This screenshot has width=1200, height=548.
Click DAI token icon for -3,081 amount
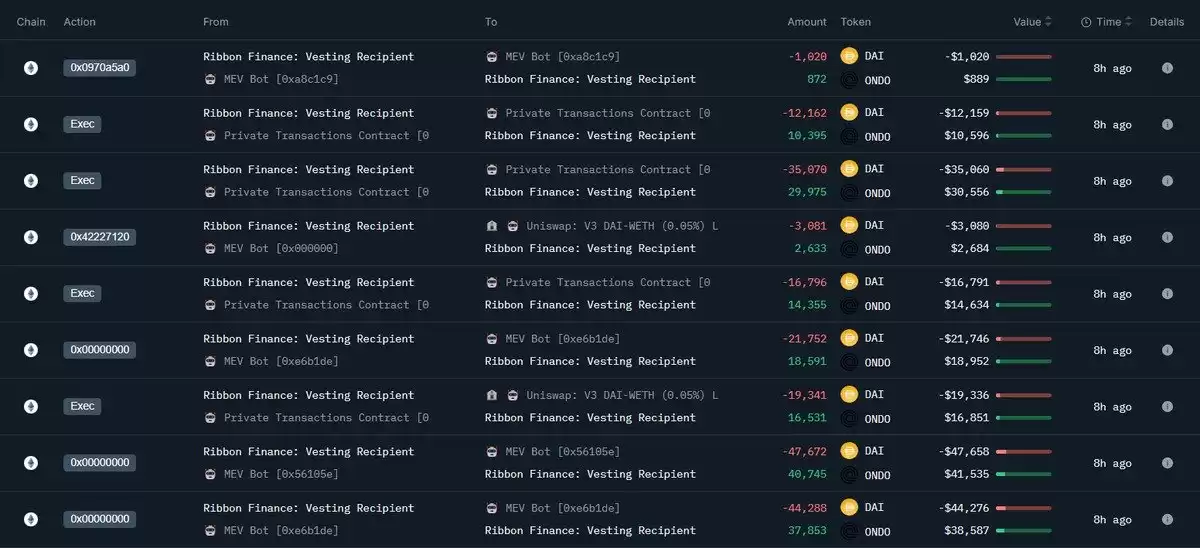point(850,226)
